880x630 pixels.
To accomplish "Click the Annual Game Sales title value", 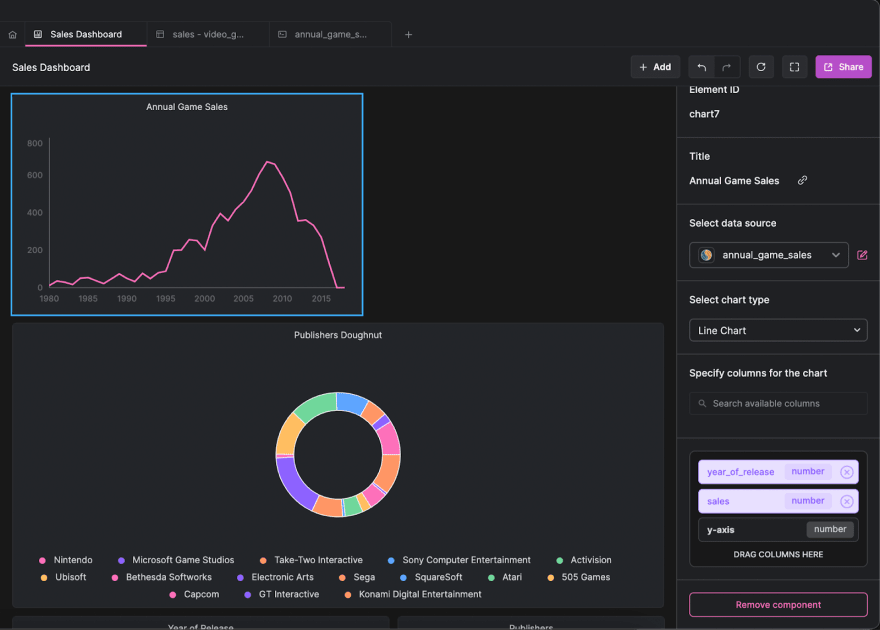I will [x=734, y=181].
